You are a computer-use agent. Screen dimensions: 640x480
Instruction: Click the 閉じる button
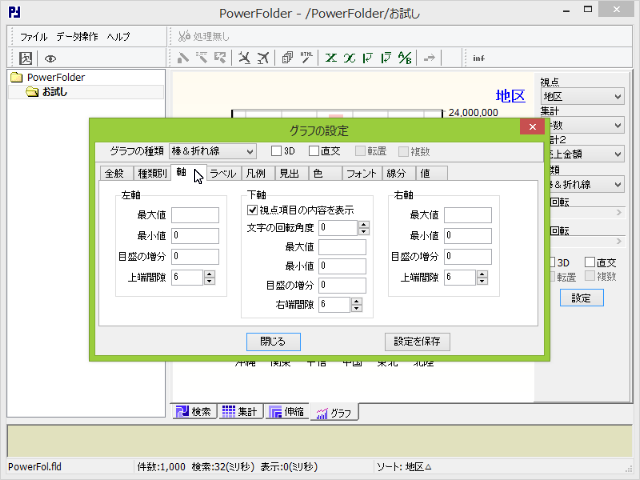coord(273,342)
